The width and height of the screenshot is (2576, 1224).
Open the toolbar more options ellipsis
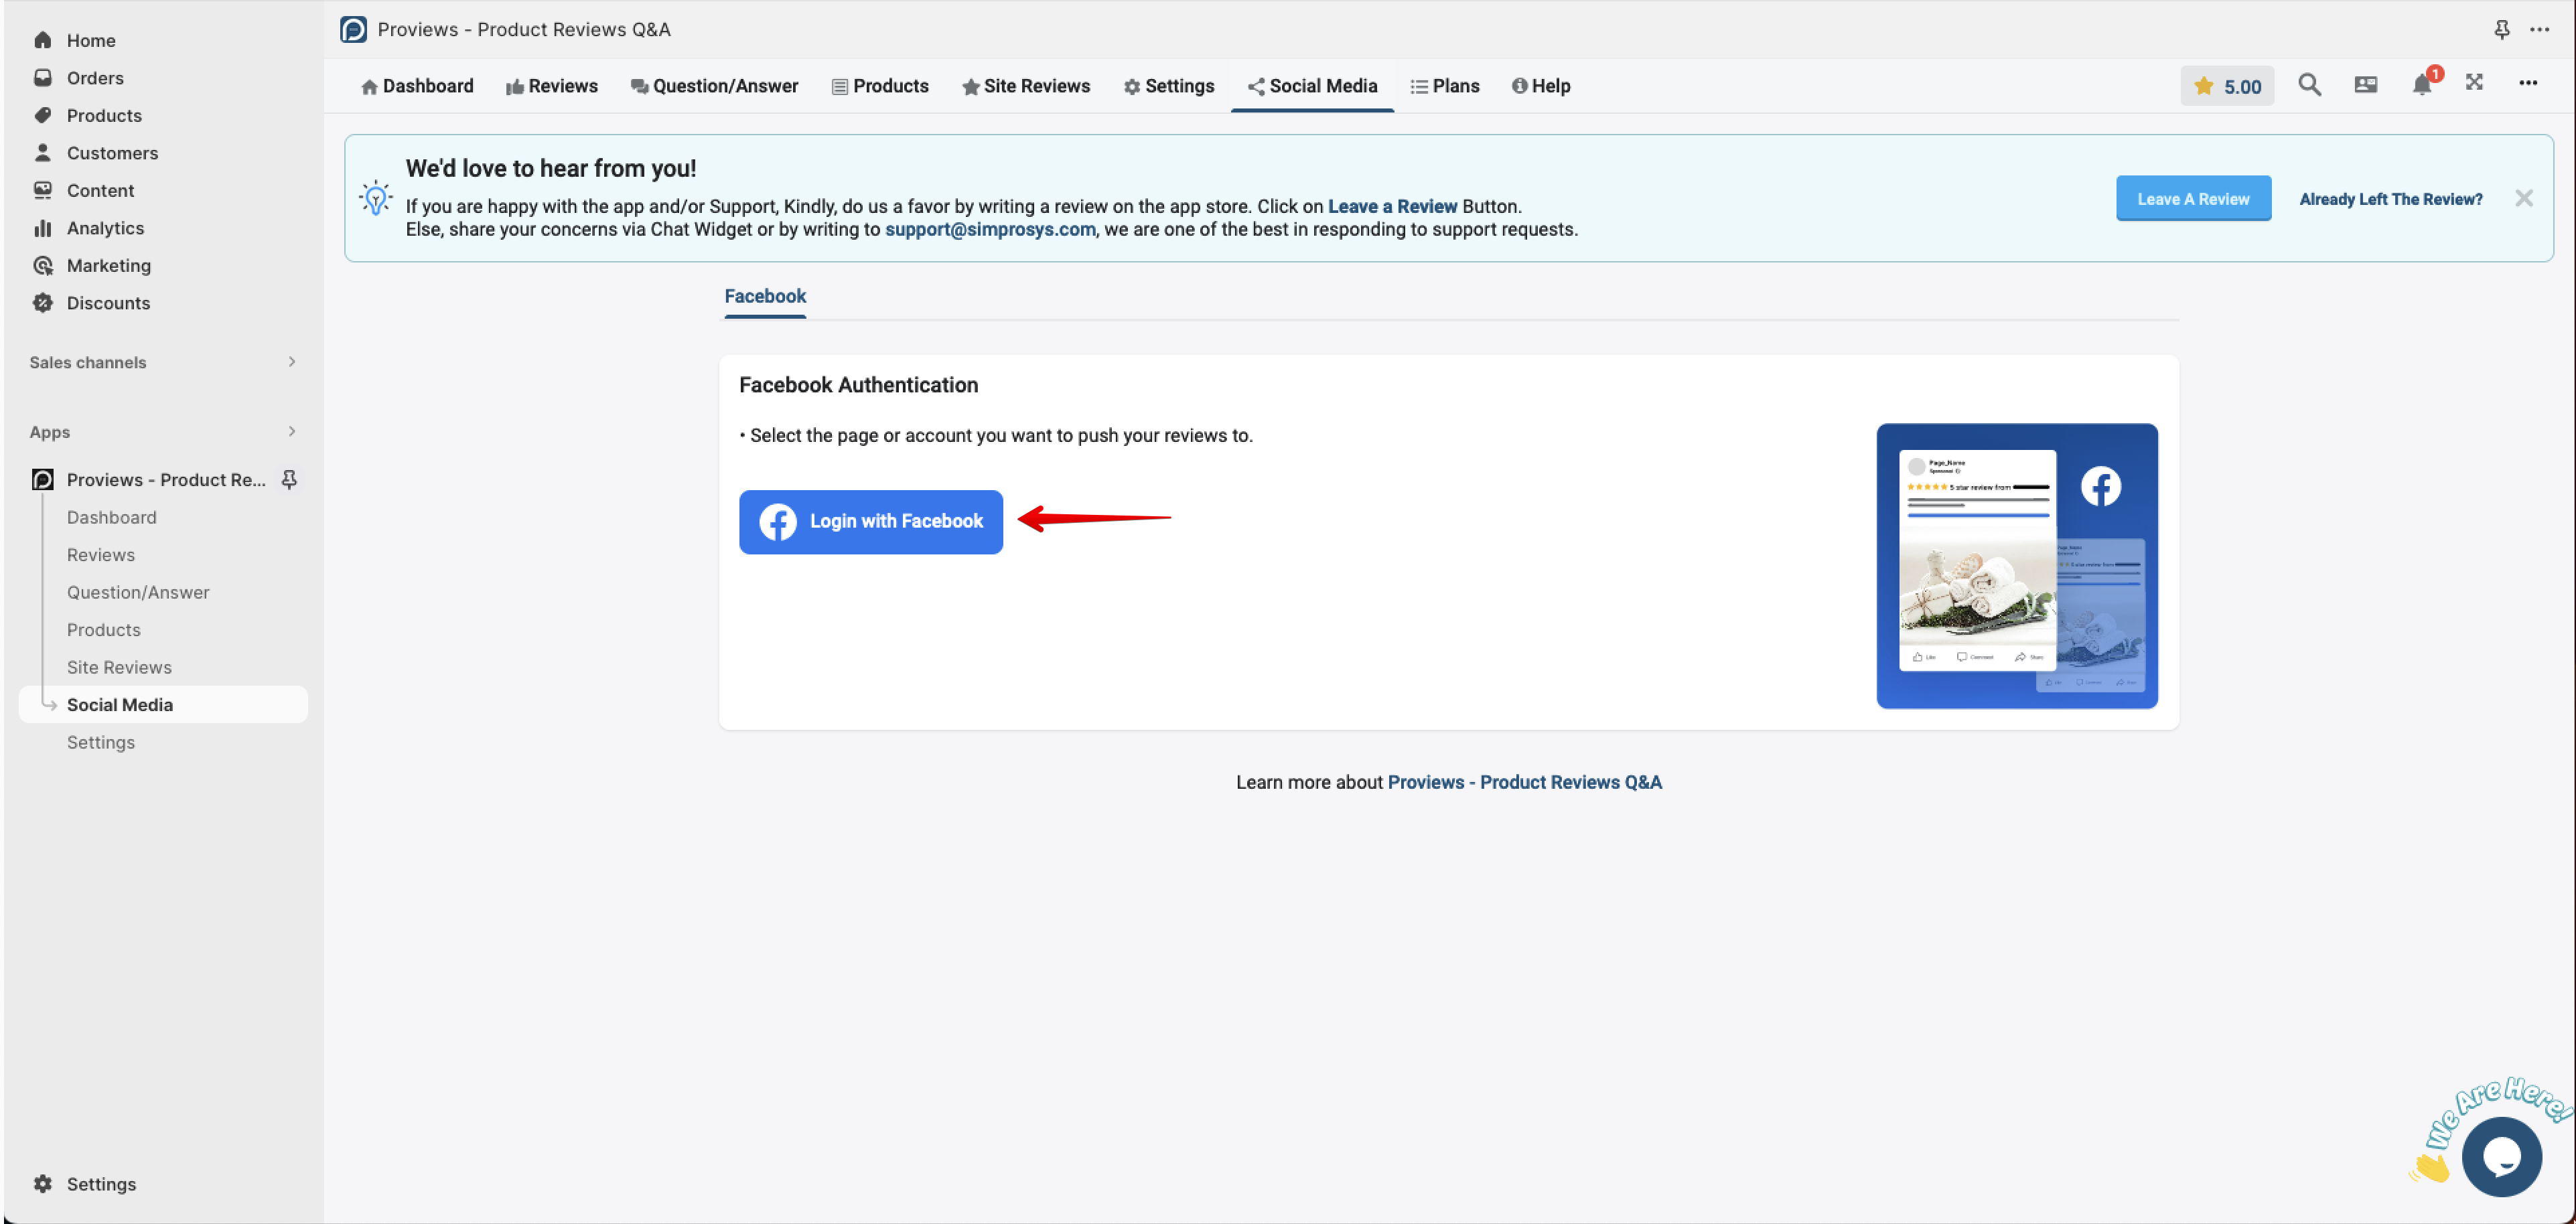click(2527, 83)
